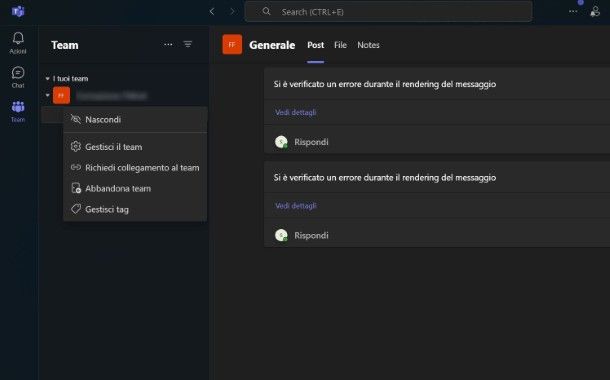Switch to the Post tab
The height and width of the screenshot is (380, 610).
coord(316,45)
